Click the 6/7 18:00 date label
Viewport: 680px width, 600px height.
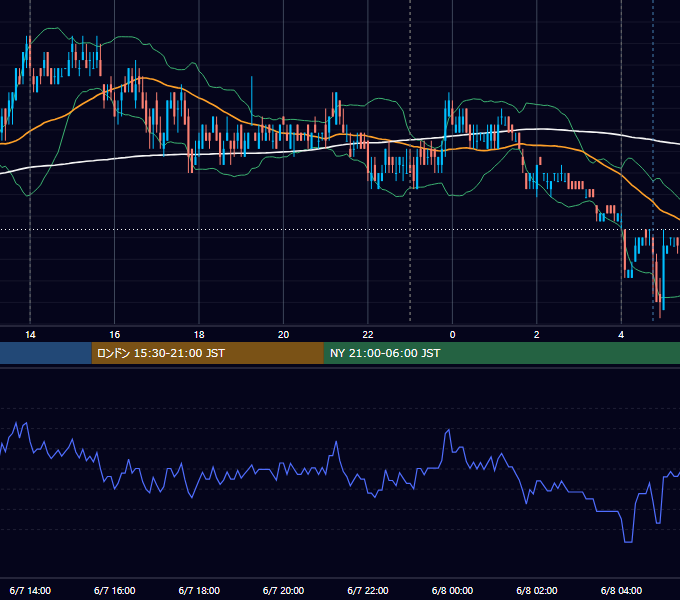click(x=199, y=590)
